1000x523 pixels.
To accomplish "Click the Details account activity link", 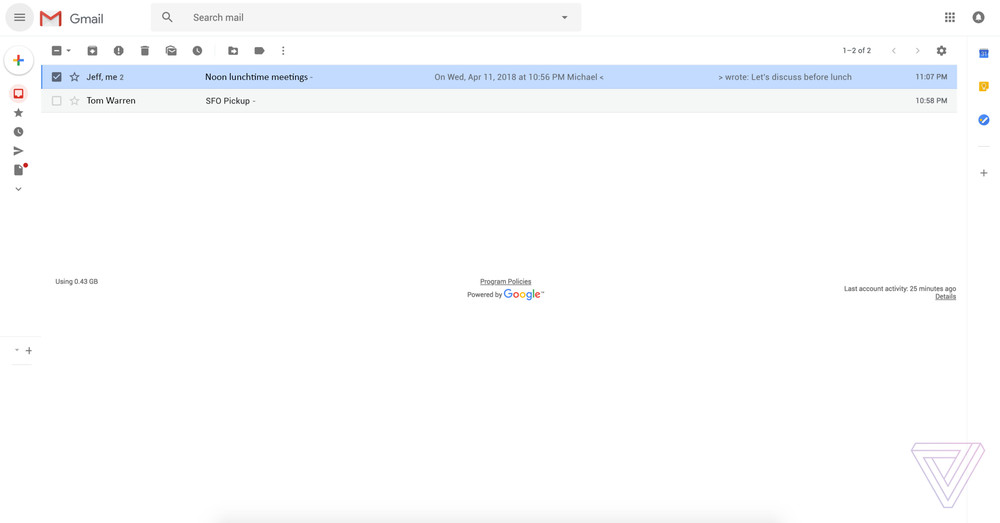I will (945, 297).
